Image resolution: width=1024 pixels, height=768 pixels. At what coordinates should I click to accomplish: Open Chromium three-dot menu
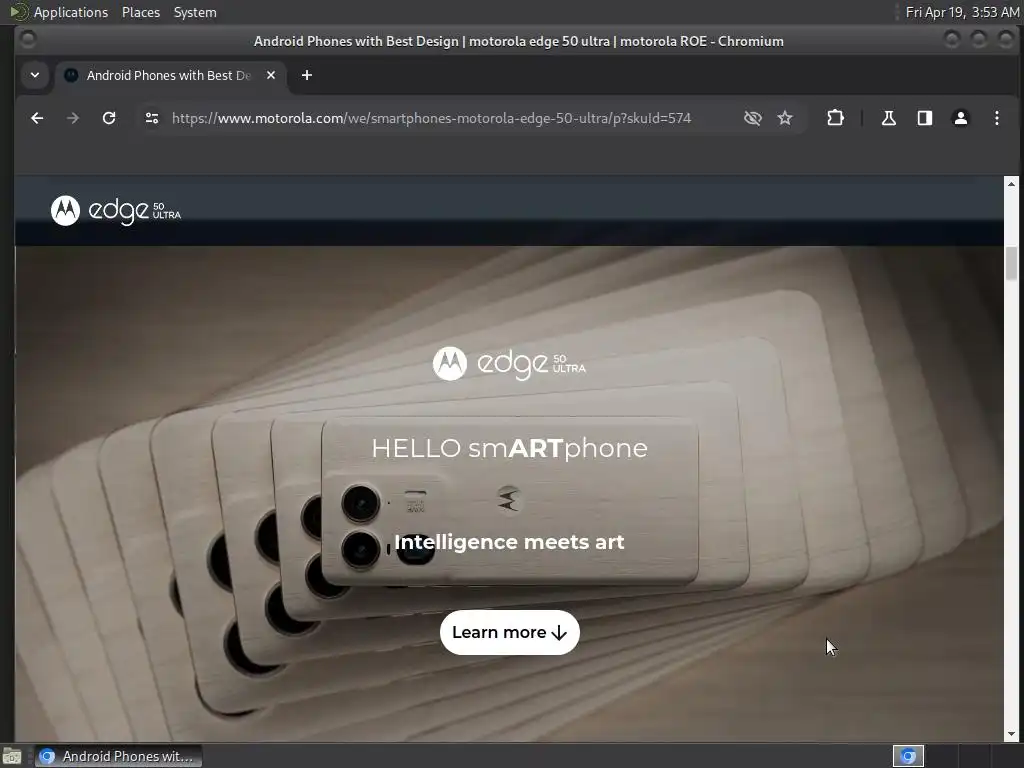(x=997, y=118)
